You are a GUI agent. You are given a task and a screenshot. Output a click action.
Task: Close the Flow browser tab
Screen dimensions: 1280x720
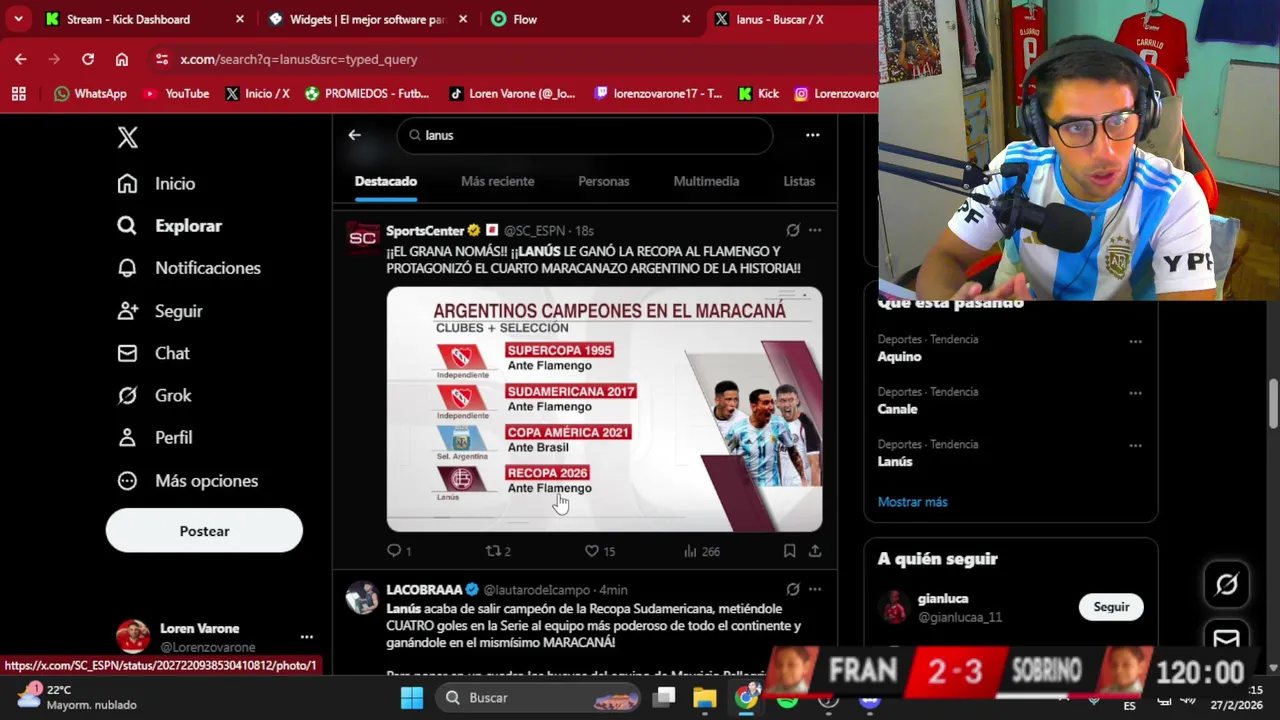point(686,19)
